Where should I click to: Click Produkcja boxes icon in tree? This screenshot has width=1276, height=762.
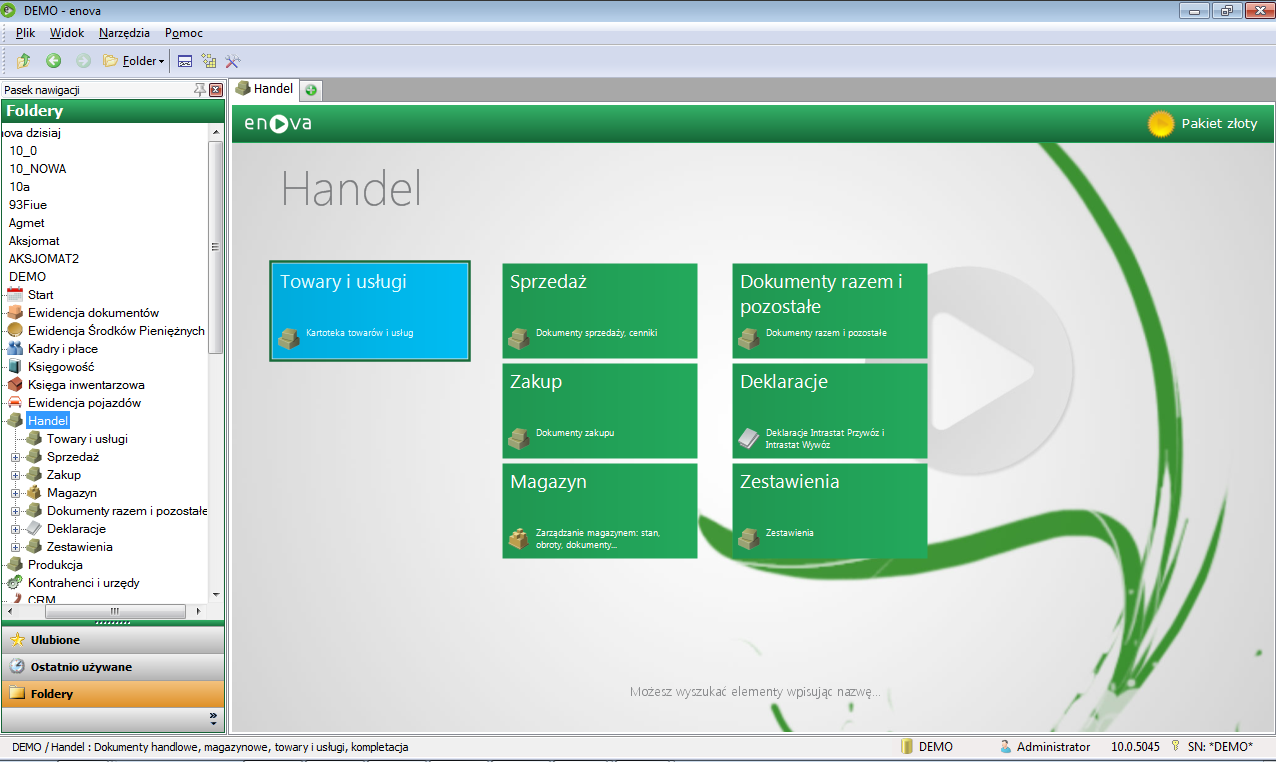coord(15,565)
